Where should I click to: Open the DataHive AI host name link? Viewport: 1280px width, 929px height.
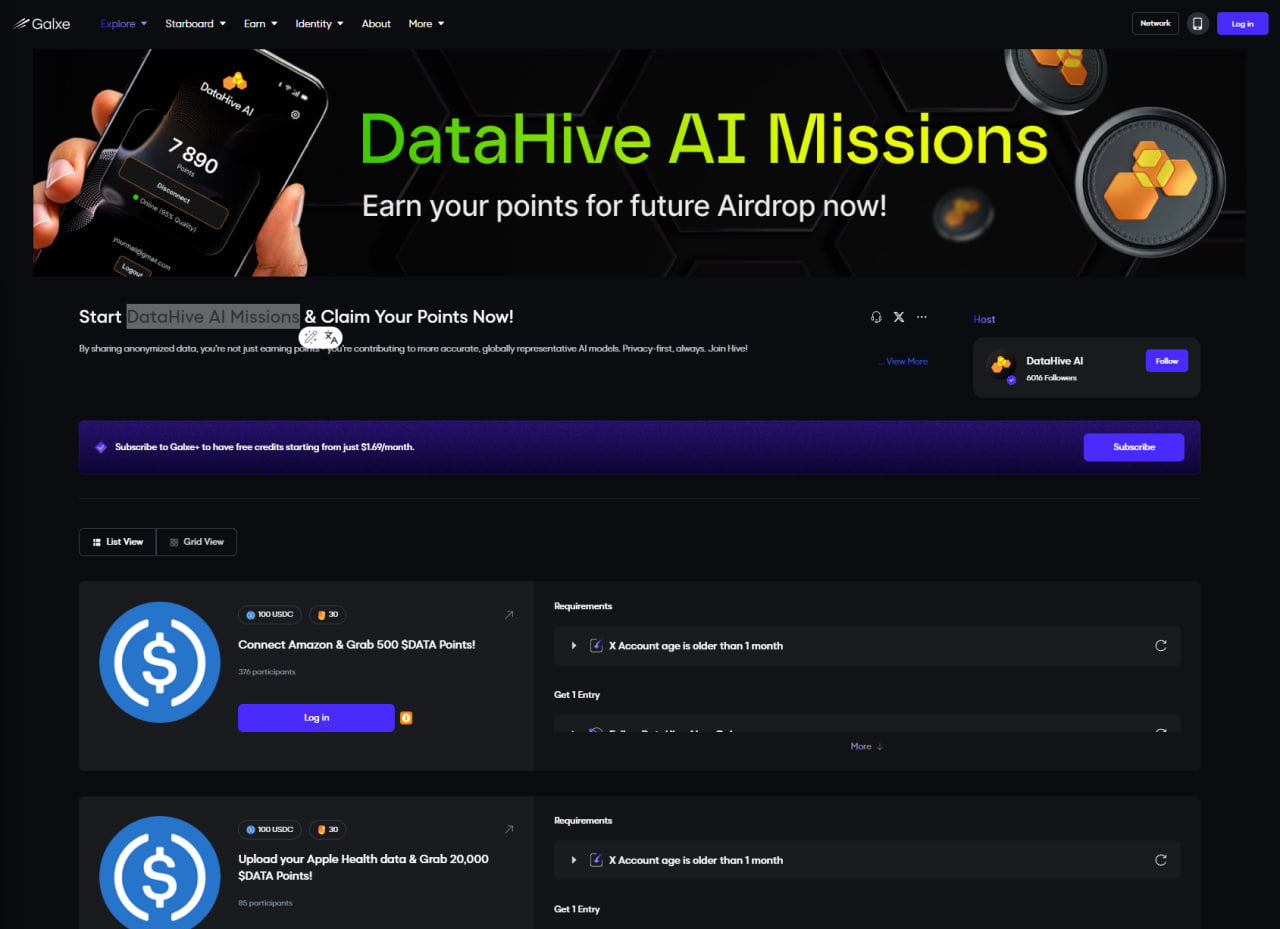tap(1054, 361)
